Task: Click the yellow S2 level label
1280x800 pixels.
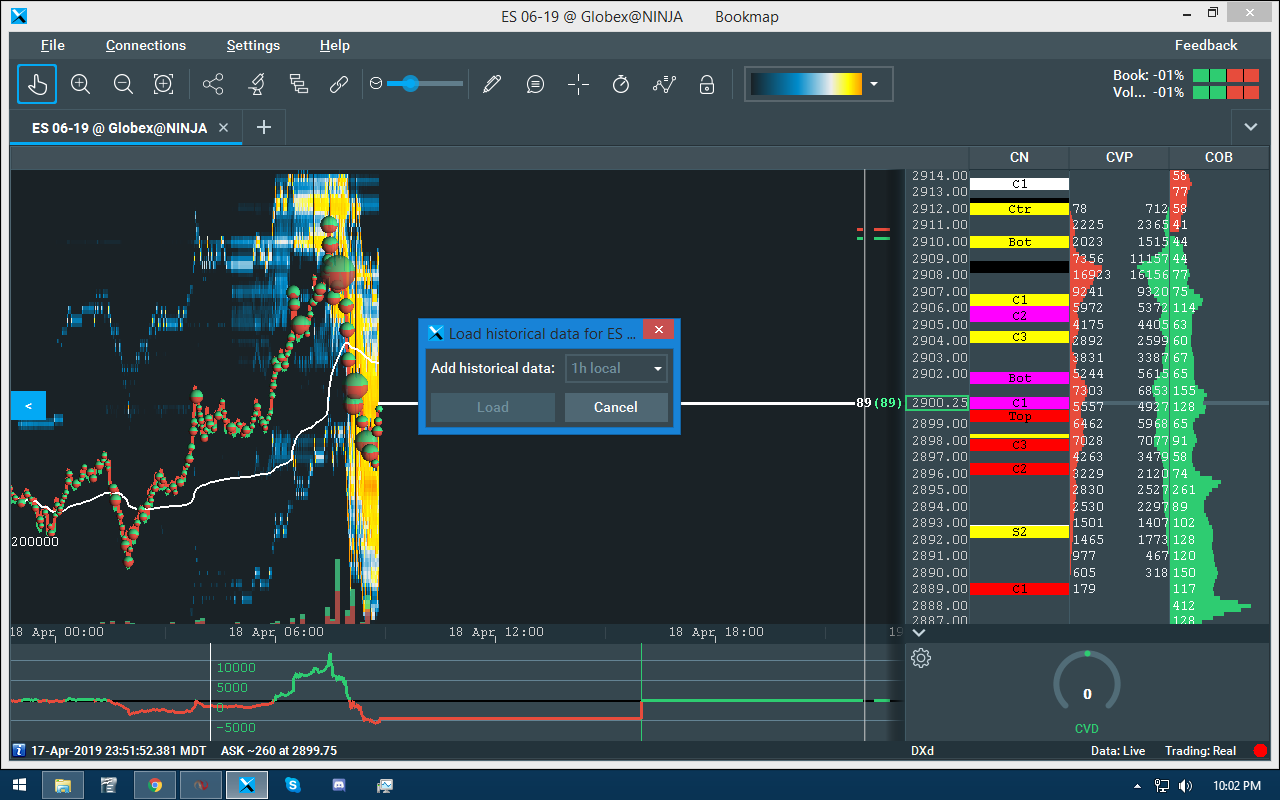Action: pos(1019,532)
